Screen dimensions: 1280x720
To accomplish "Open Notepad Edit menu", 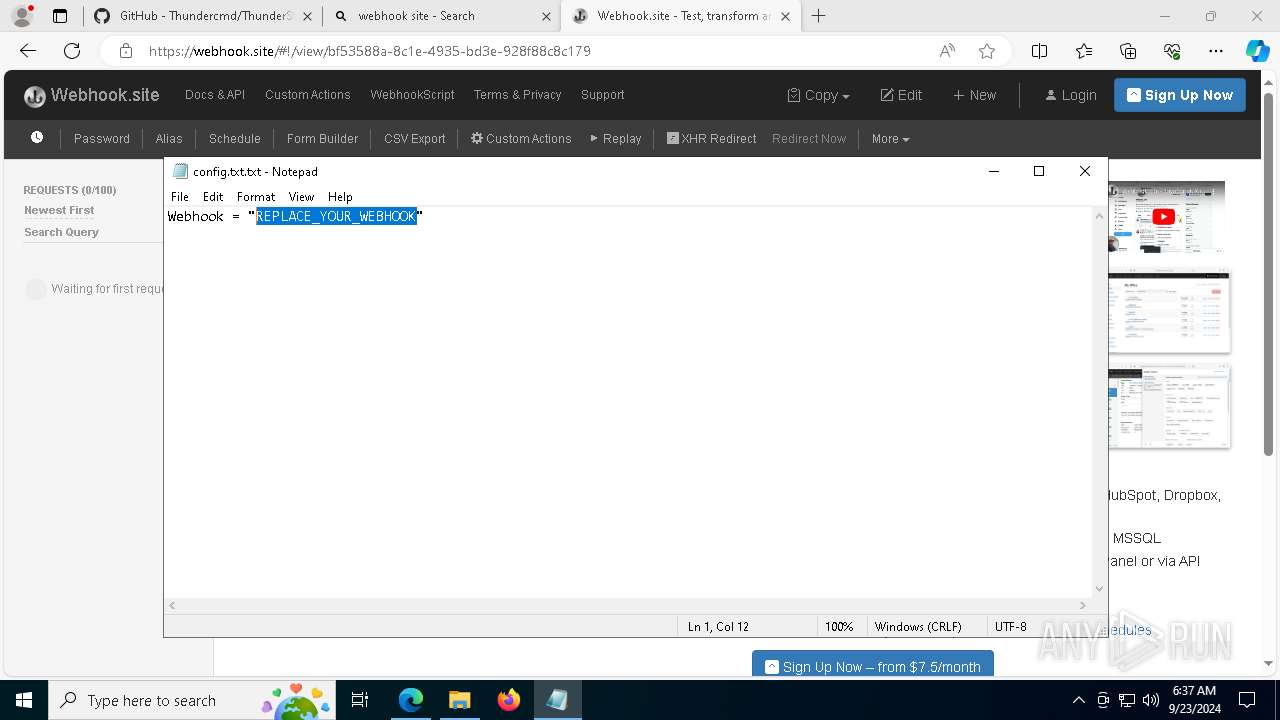I will [213, 197].
